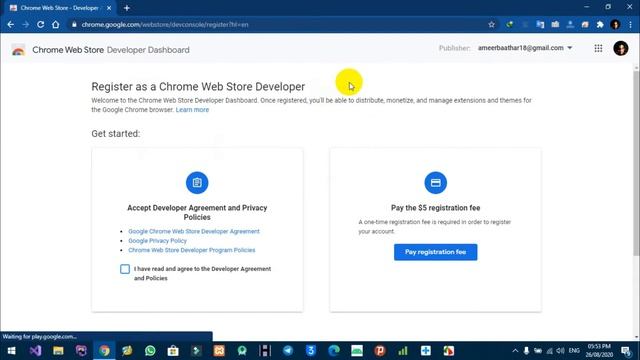Open File Explorer from the taskbar
This screenshot has width=640, height=360.
pyautogui.click(x=58, y=351)
